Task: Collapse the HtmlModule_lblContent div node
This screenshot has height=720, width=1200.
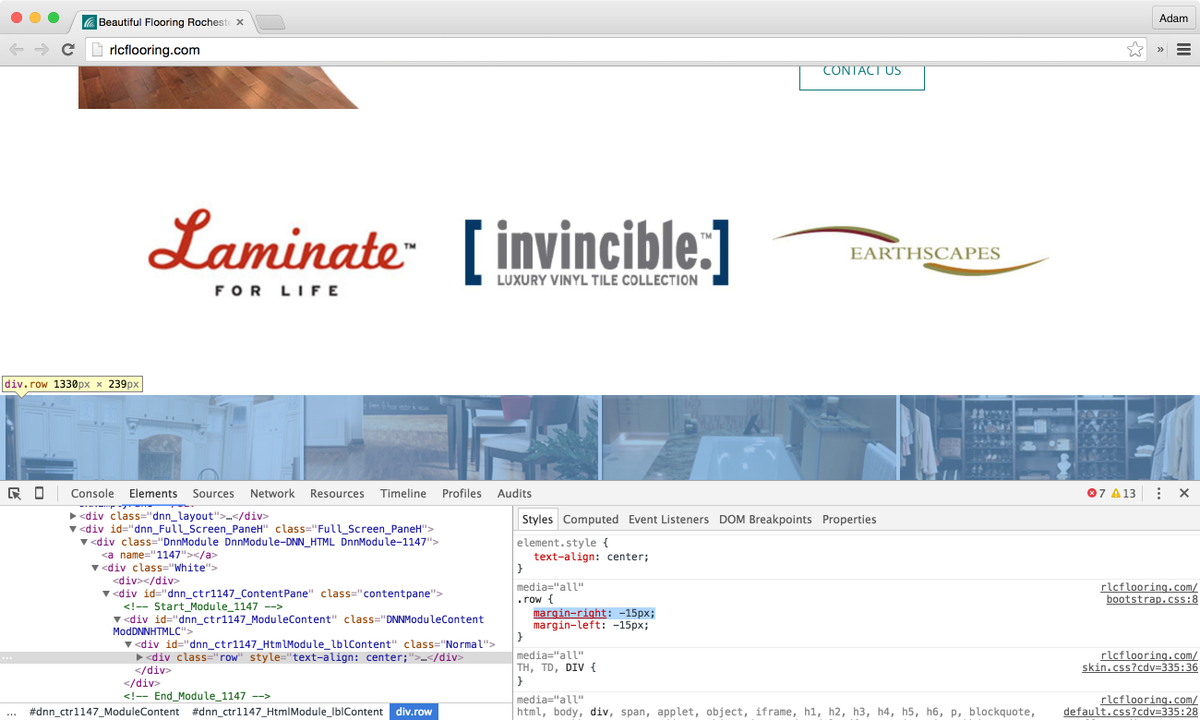Action: click(129, 645)
